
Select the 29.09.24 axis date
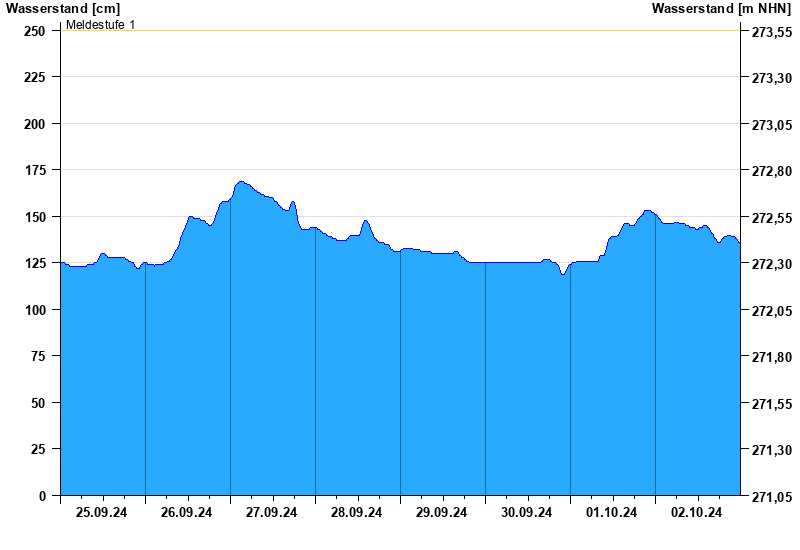tap(442, 513)
